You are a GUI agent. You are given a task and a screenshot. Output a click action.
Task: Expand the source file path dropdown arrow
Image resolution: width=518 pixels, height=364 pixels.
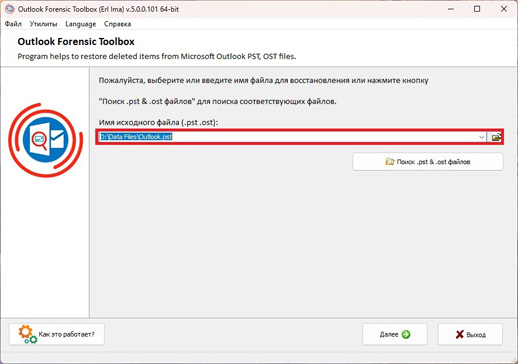tap(481, 137)
